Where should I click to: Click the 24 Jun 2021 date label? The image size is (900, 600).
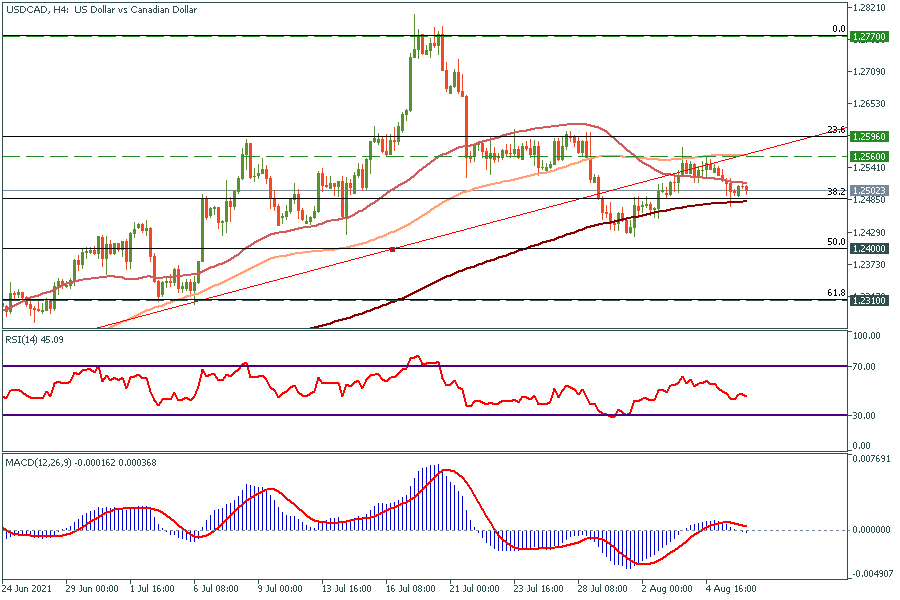27,590
